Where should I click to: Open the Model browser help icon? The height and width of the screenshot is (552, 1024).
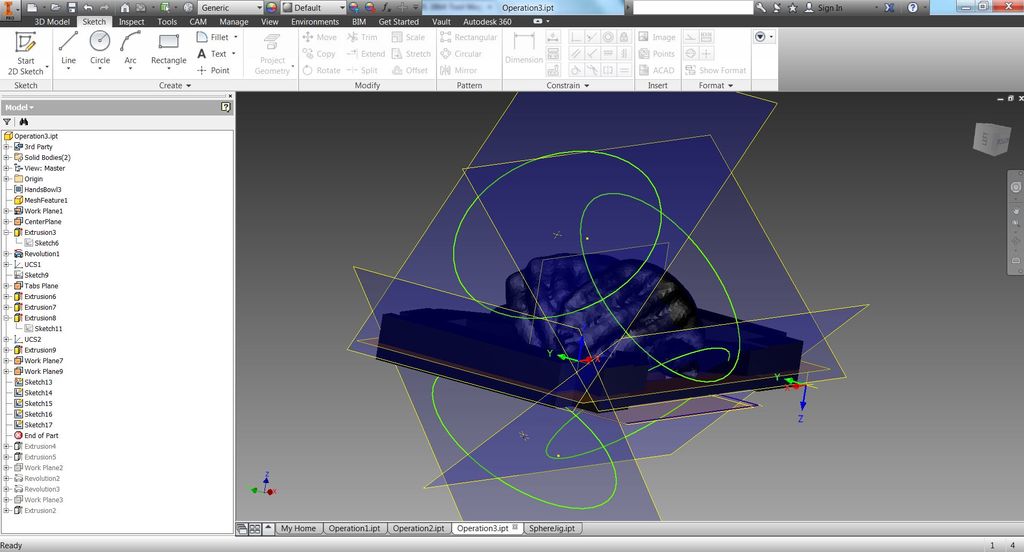pyautogui.click(x=225, y=107)
